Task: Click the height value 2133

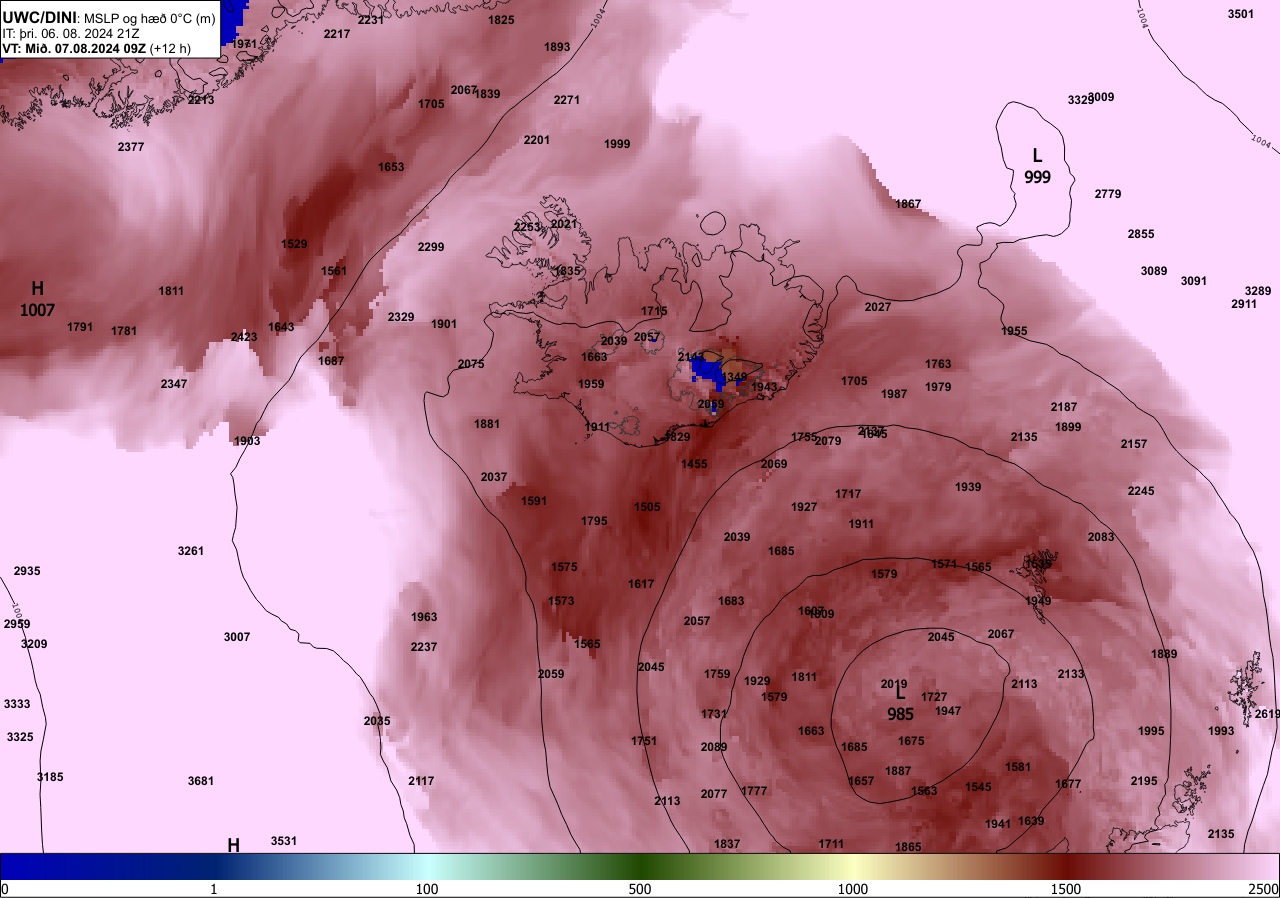Action: [1071, 674]
